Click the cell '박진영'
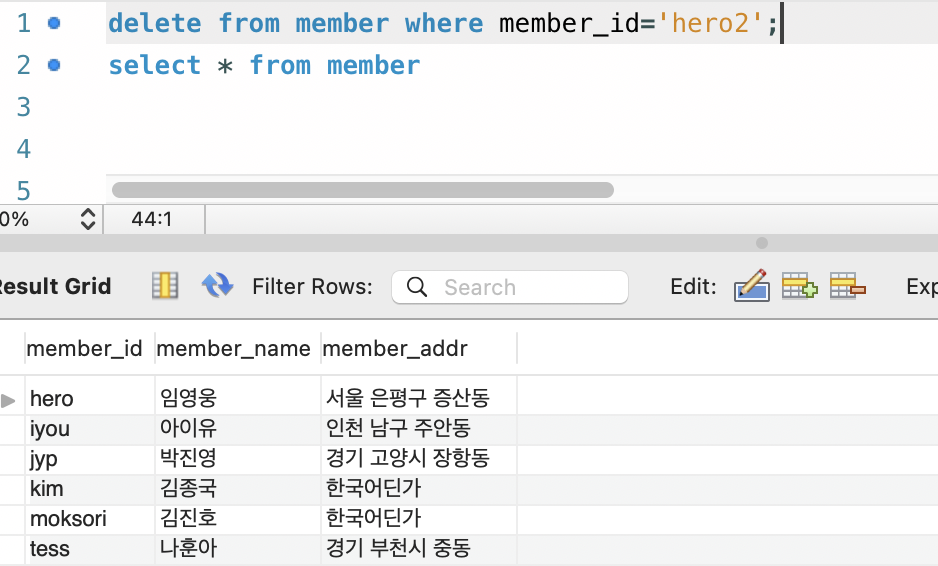 pos(237,459)
